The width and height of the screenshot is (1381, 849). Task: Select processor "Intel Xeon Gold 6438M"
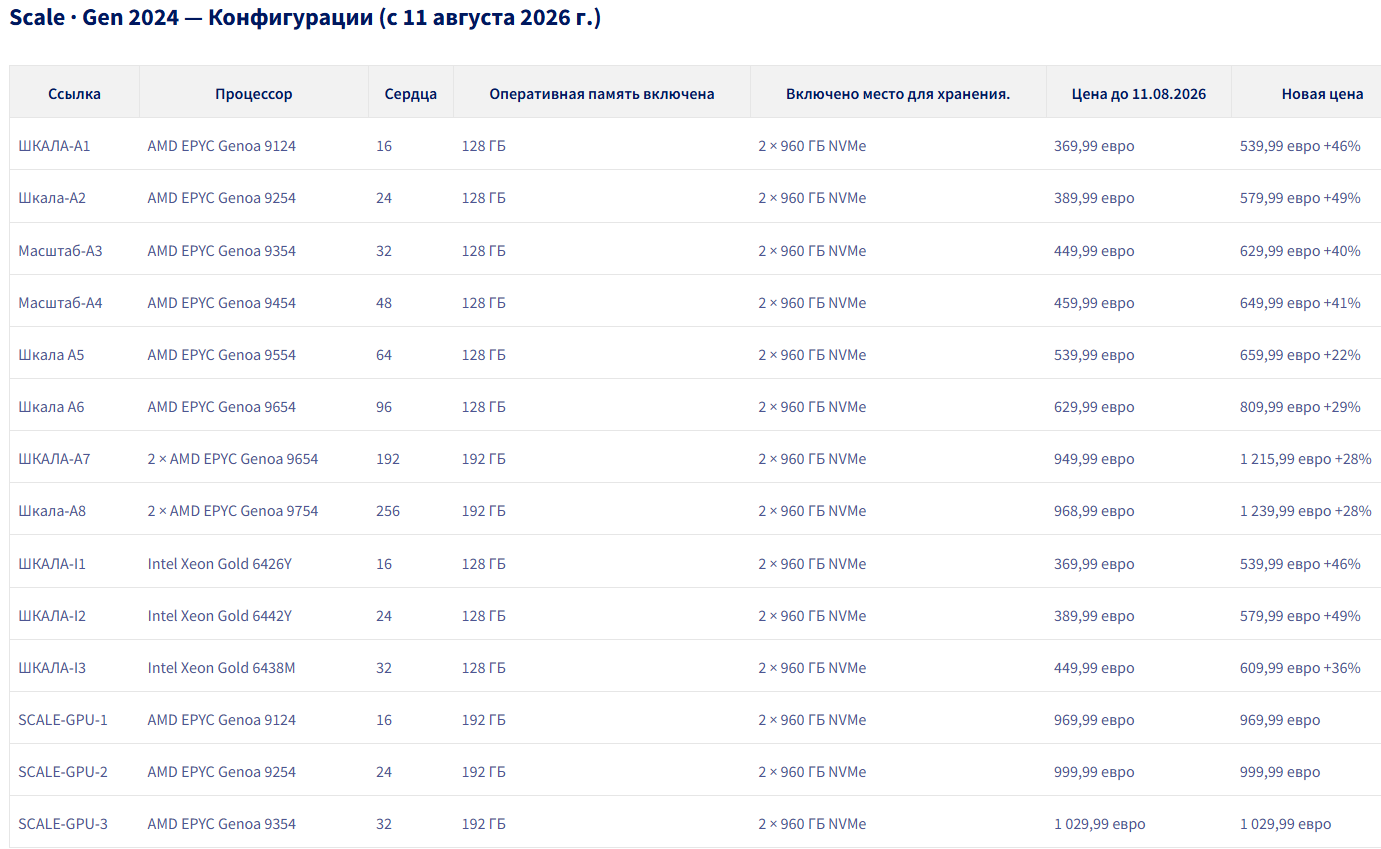pyautogui.click(x=221, y=668)
